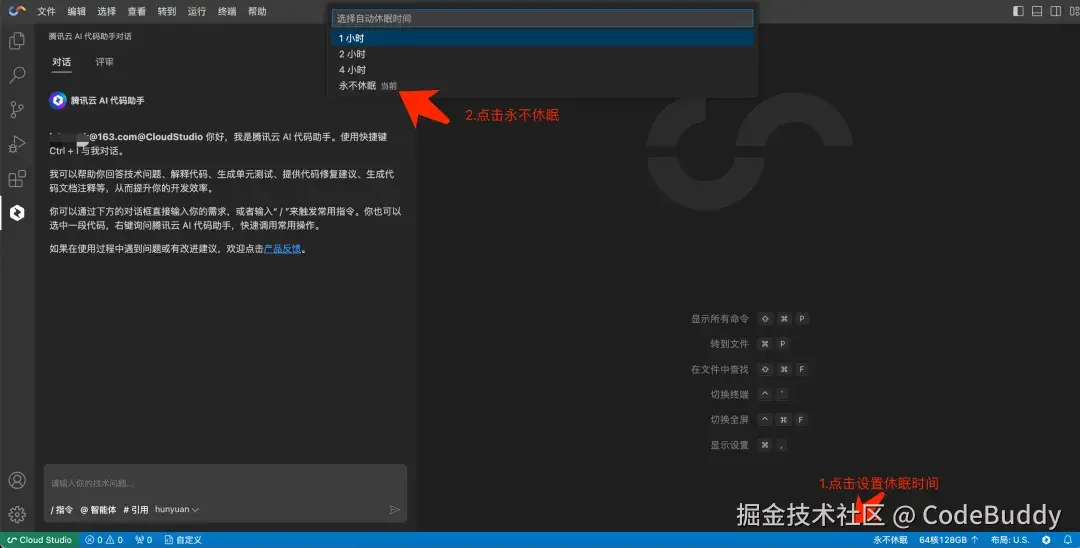The height and width of the screenshot is (548, 1080).
Task: Click the 腾讯云 AI 代码助手 avatar icon
Action: click(x=58, y=101)
